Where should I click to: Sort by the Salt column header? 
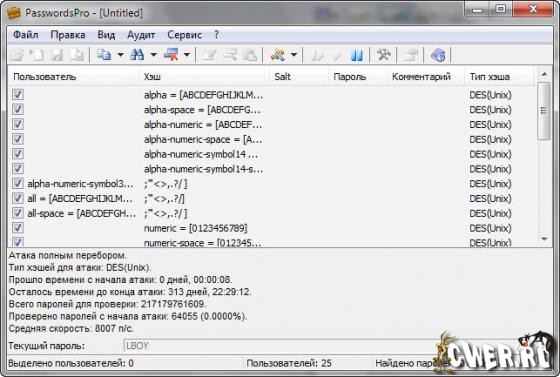pyautogui.click(x=299, y=76)
